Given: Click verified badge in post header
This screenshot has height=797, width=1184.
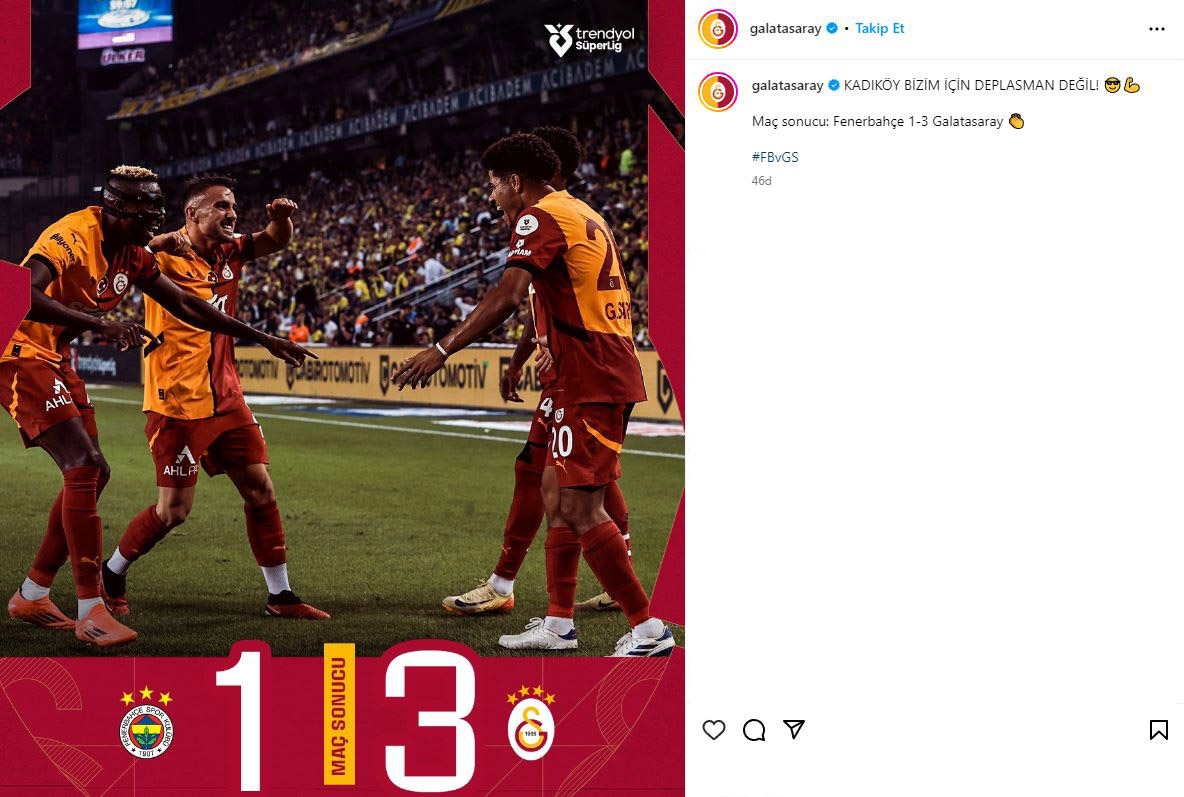Looking at the screenshot, I should coord(832,28).
